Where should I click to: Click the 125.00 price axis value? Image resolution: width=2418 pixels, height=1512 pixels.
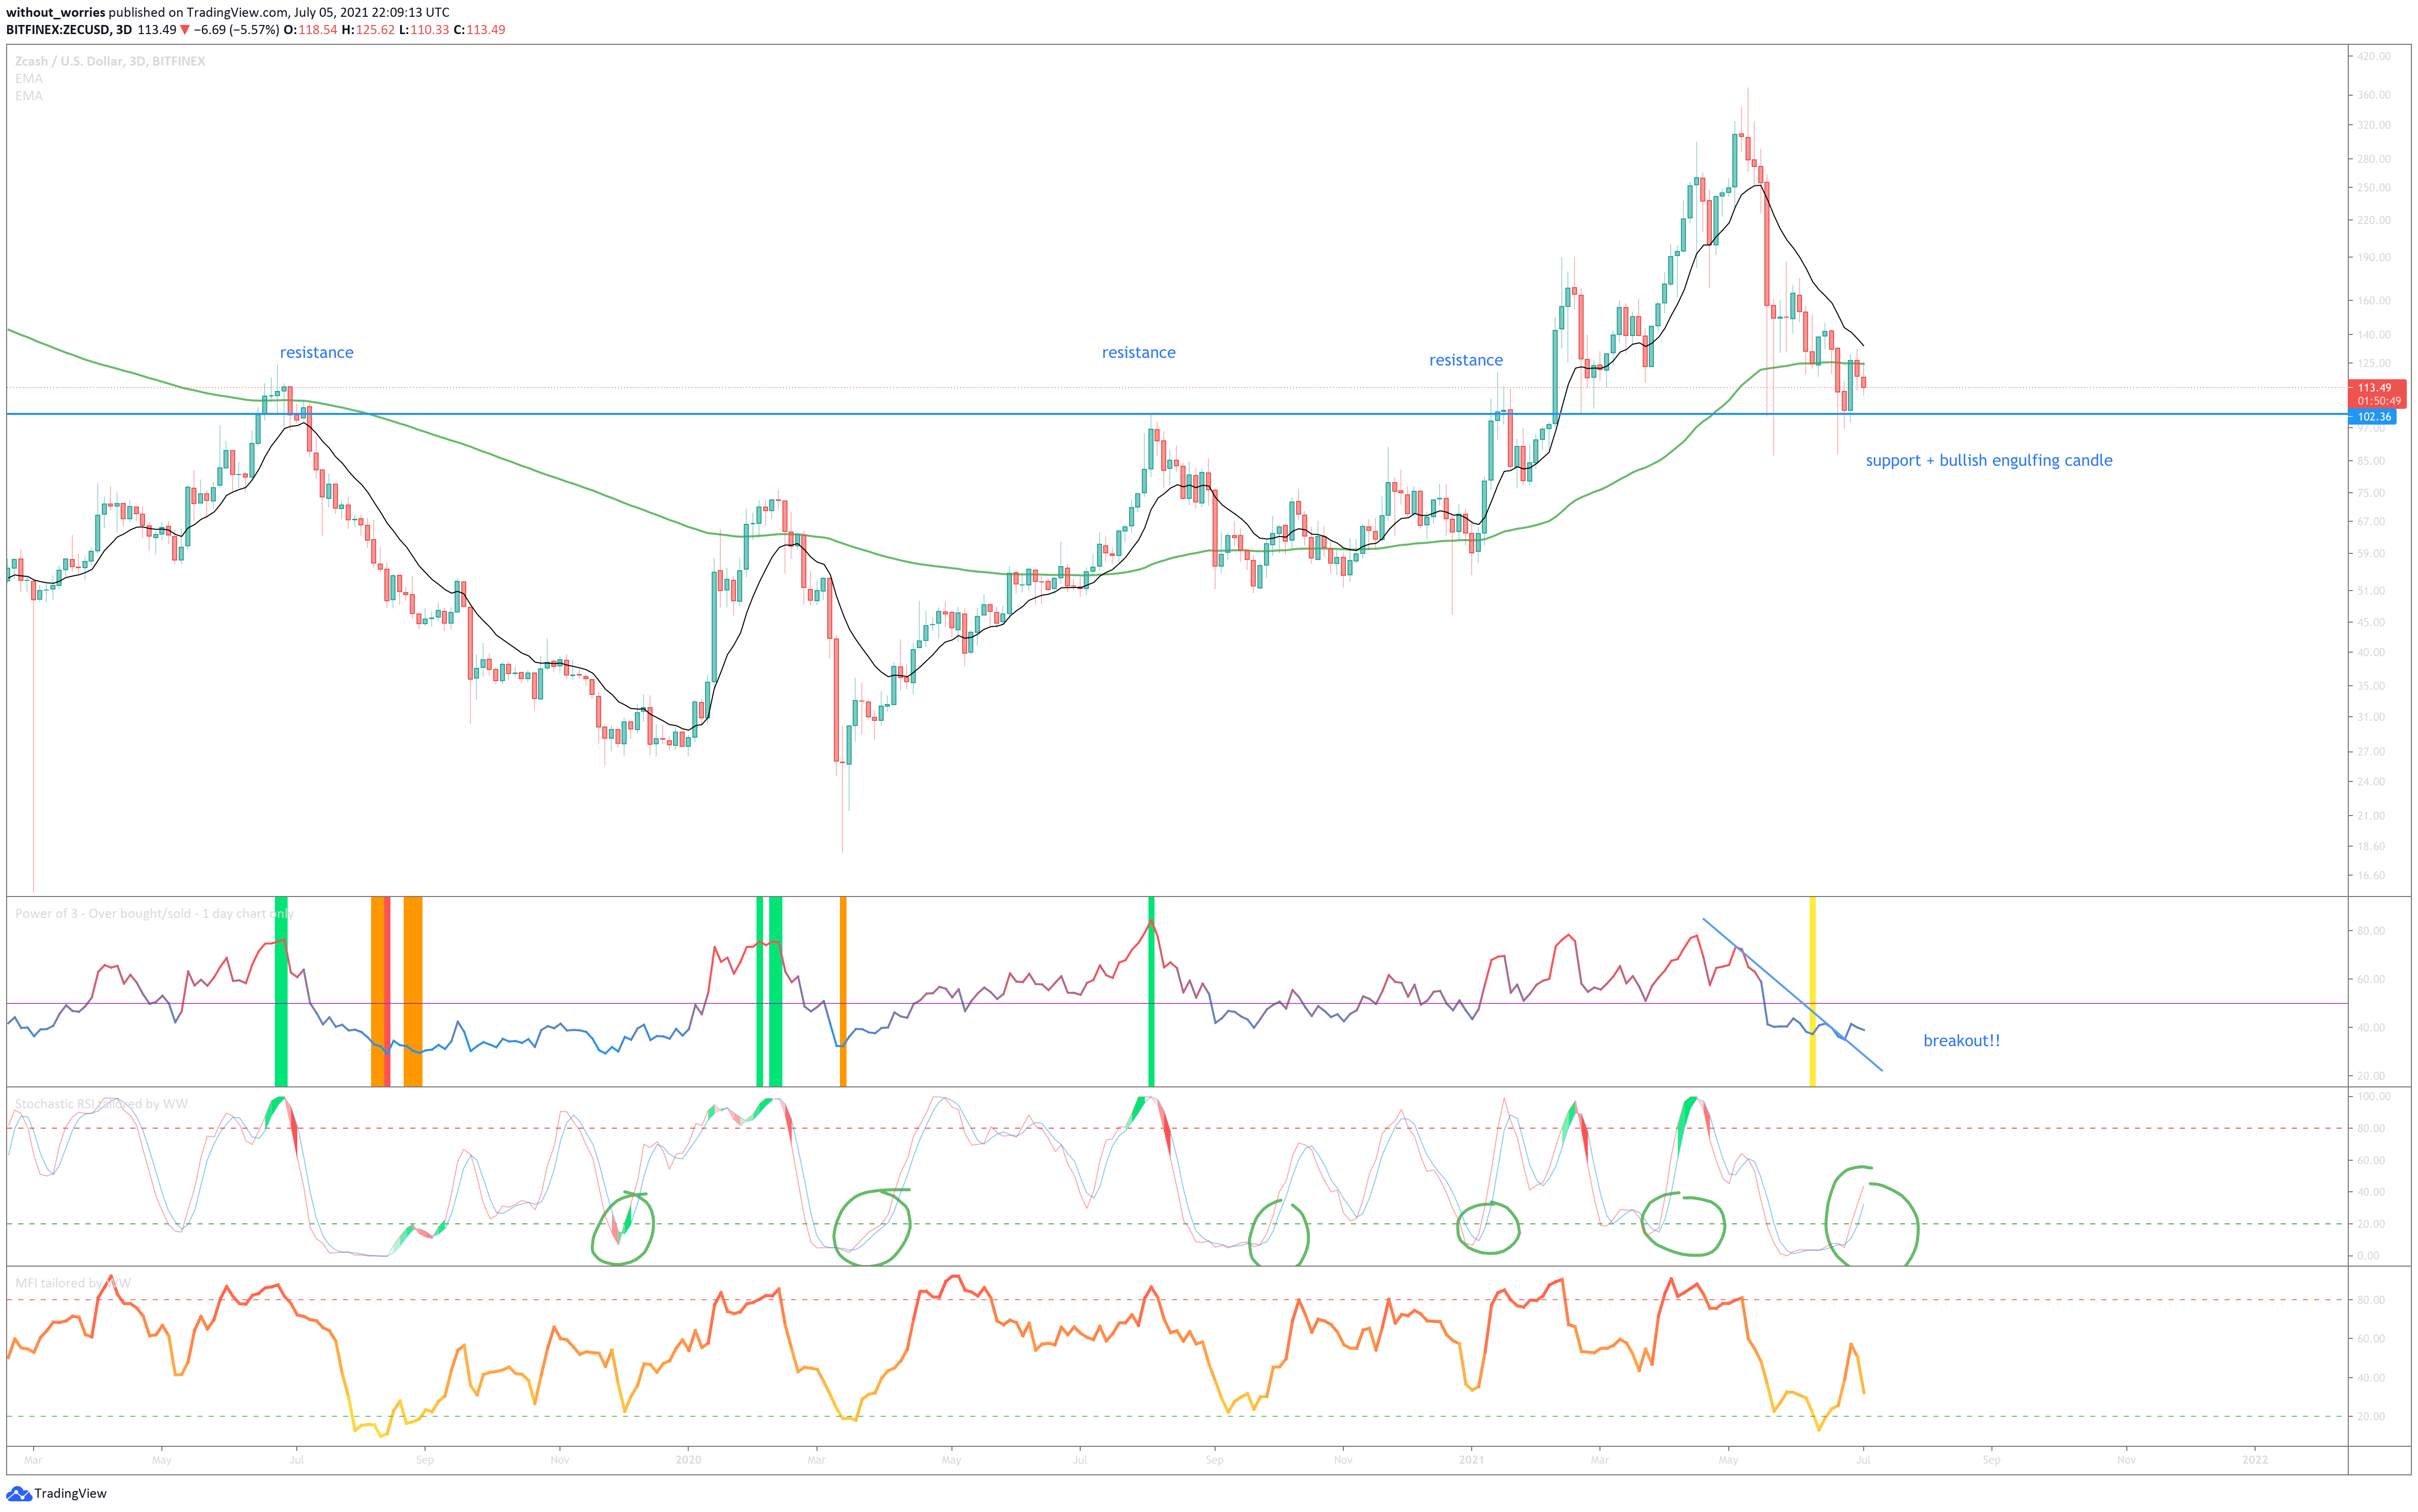pyautogui.click(x=2374, y=363)
